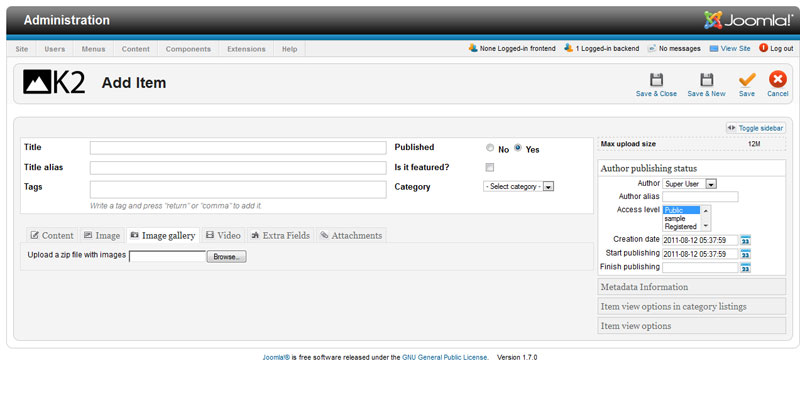
Task: Tick the Is it featured checkbox
Action: click(490, 167)
